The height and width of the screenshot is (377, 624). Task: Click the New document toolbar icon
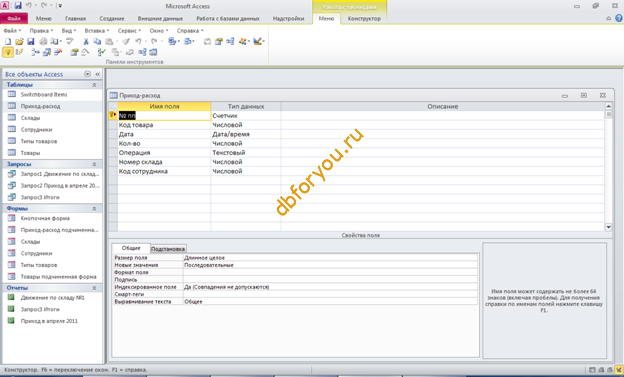pyautogui.click(x=8, y=41)
